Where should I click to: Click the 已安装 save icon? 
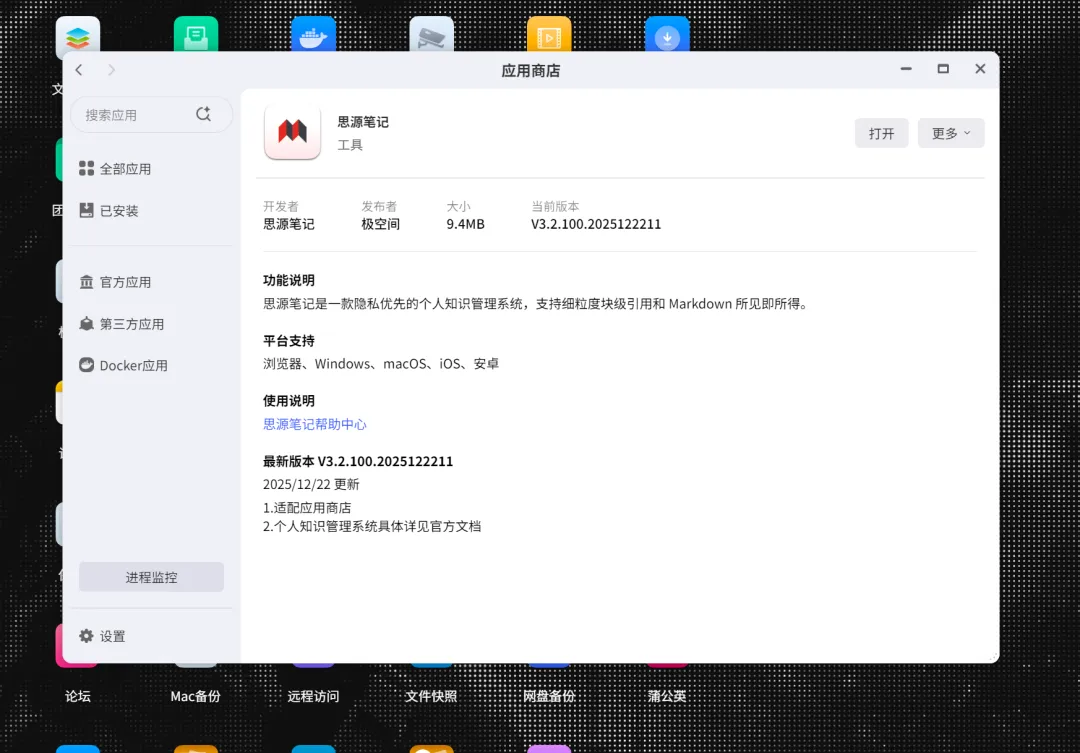click(86, 210)
